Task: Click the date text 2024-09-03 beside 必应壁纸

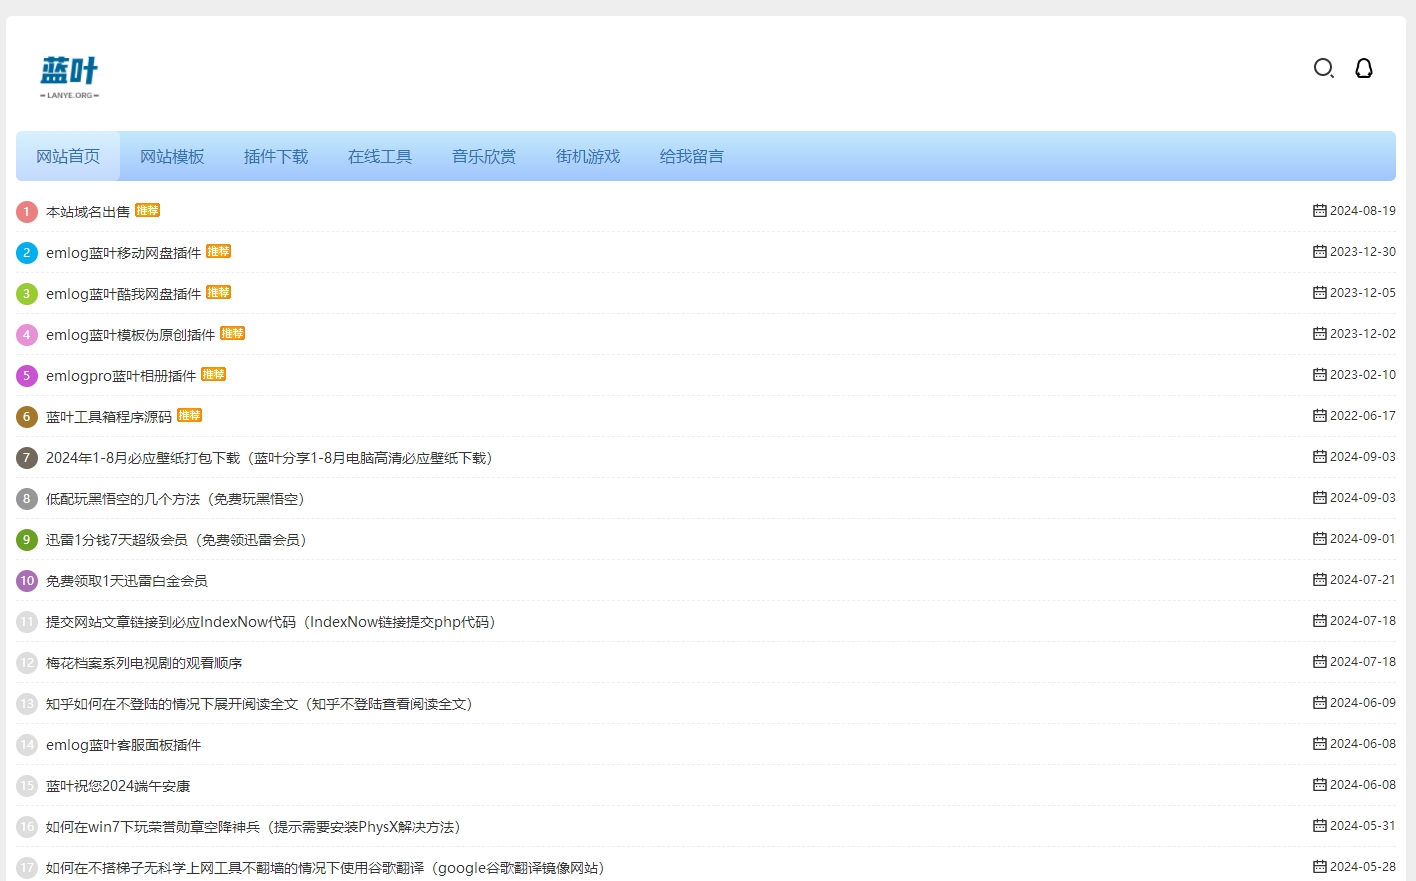Action: point(1363,457)
